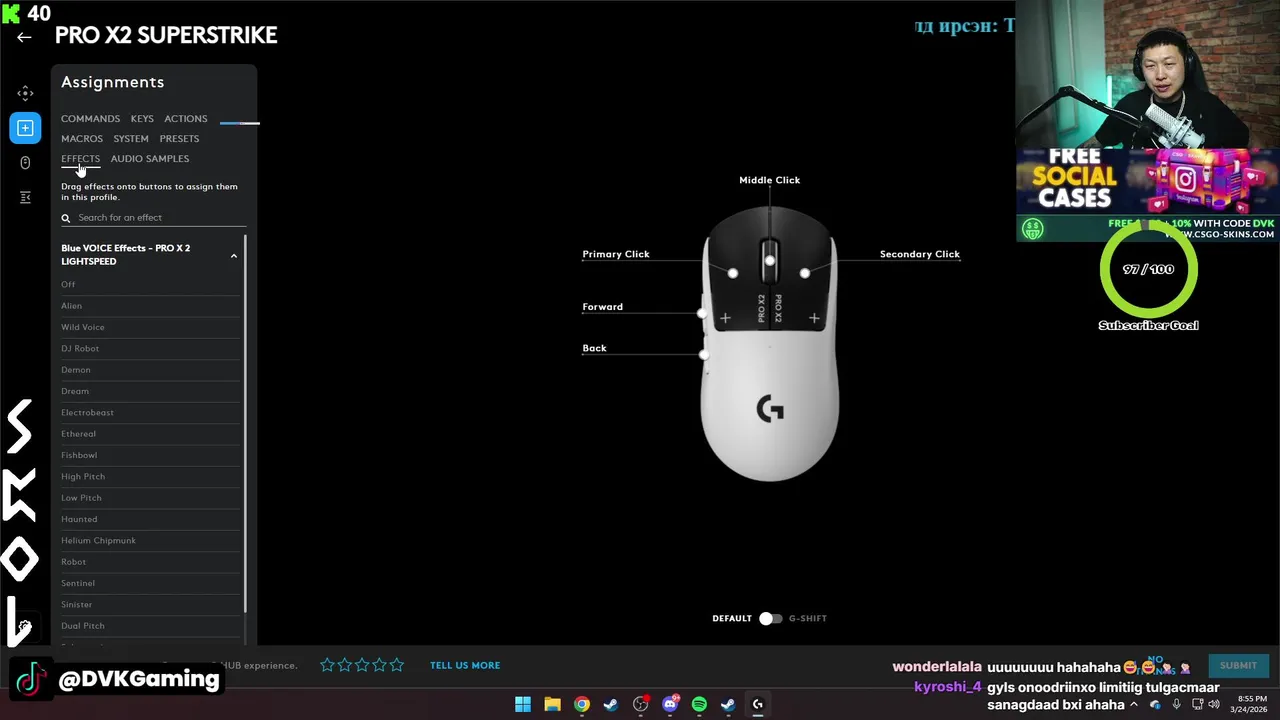Select the Off effect
1280x720 pixels.
150,285
